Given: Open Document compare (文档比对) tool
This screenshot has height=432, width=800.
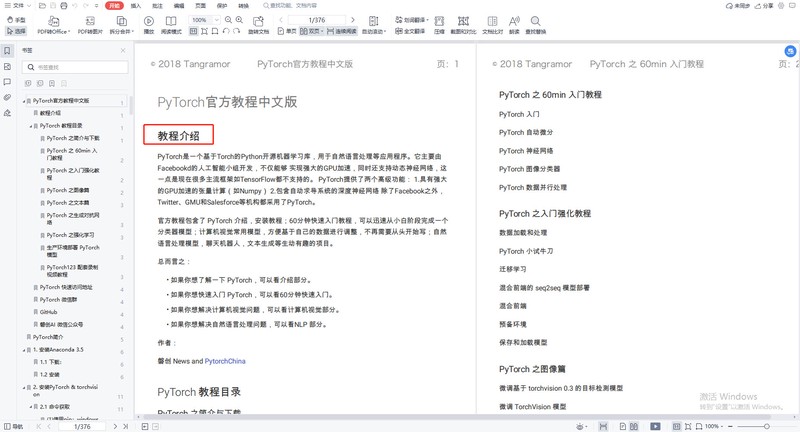Looking at the screenshot, I should click(492, 25).
